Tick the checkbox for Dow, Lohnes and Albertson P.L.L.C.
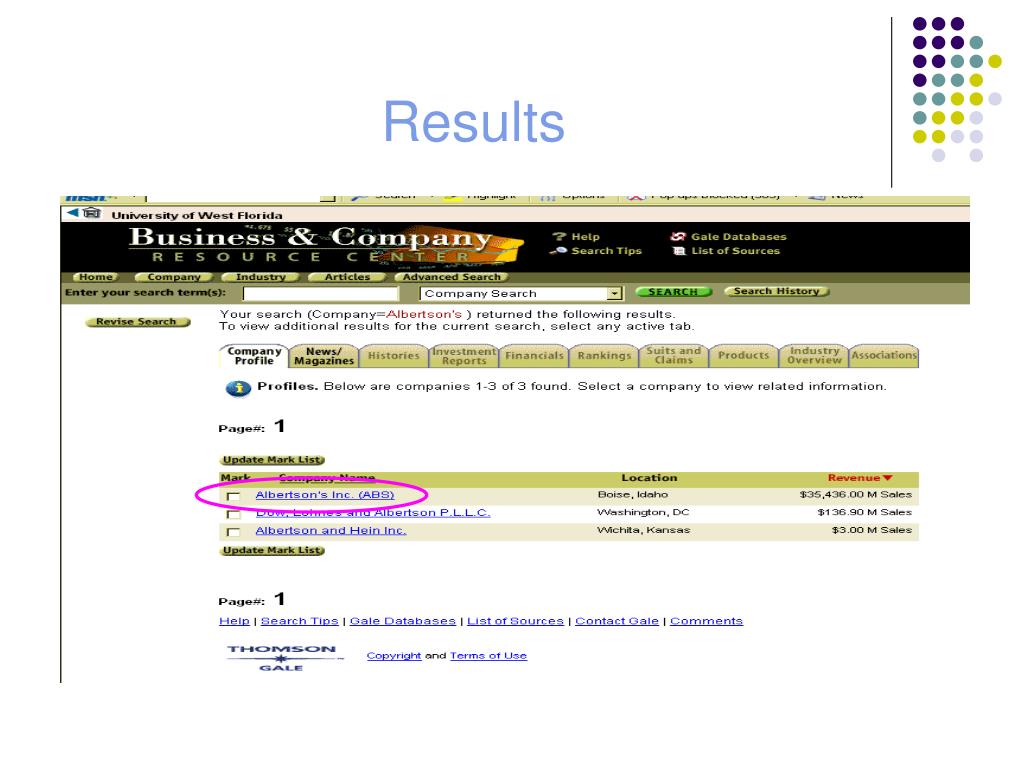1024x768 pixels. (x=233, y=515)
